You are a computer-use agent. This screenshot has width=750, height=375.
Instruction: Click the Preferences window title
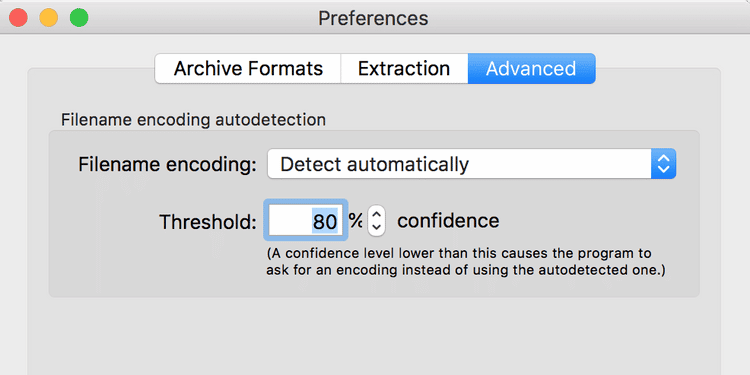[373, 19]
